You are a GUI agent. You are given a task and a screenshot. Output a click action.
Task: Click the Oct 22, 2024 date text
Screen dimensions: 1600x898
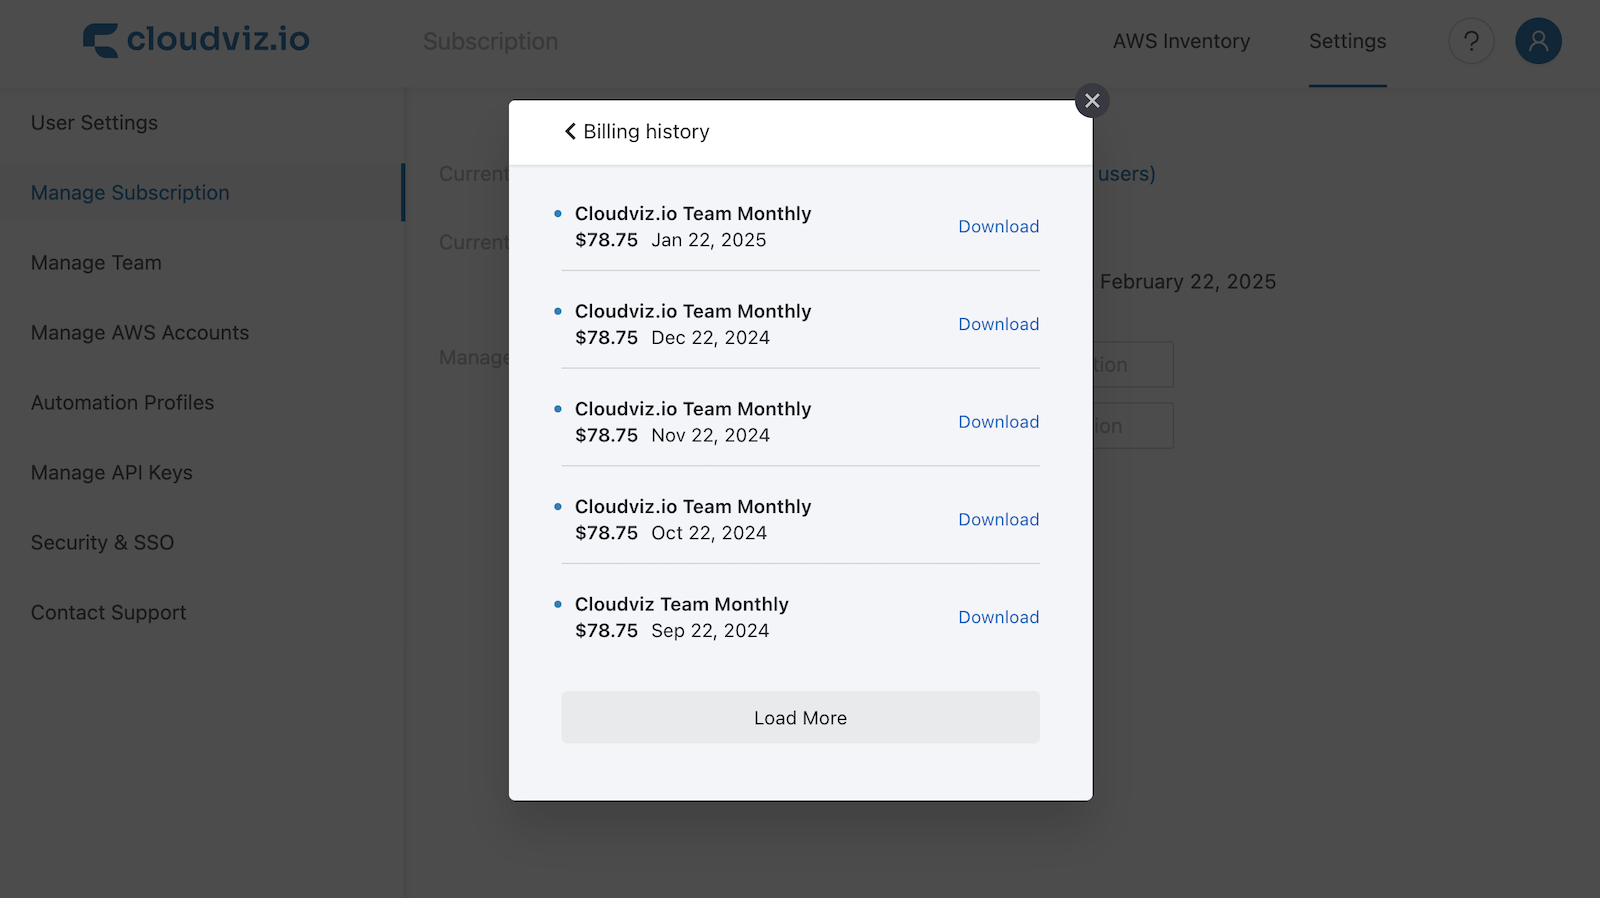tap(709, 533)
